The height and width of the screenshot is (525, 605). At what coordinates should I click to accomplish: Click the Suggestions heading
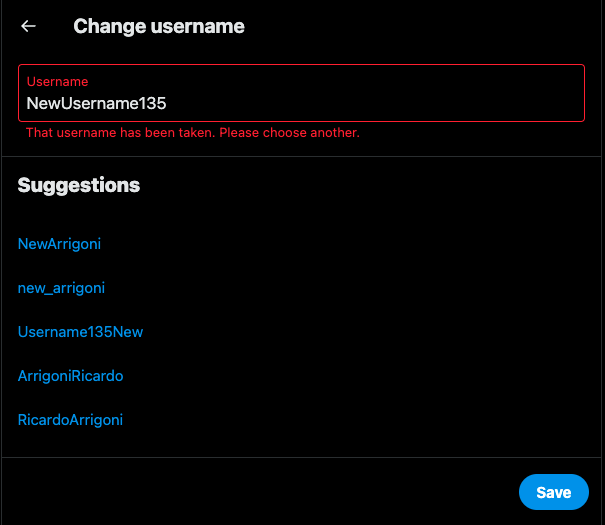tap(78, 185)
